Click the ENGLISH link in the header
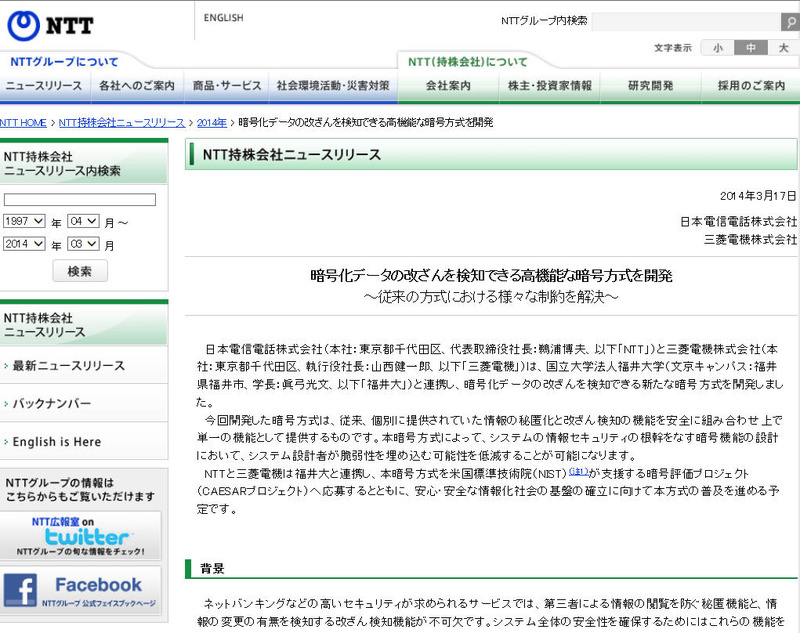 click(x=223, y=18)
